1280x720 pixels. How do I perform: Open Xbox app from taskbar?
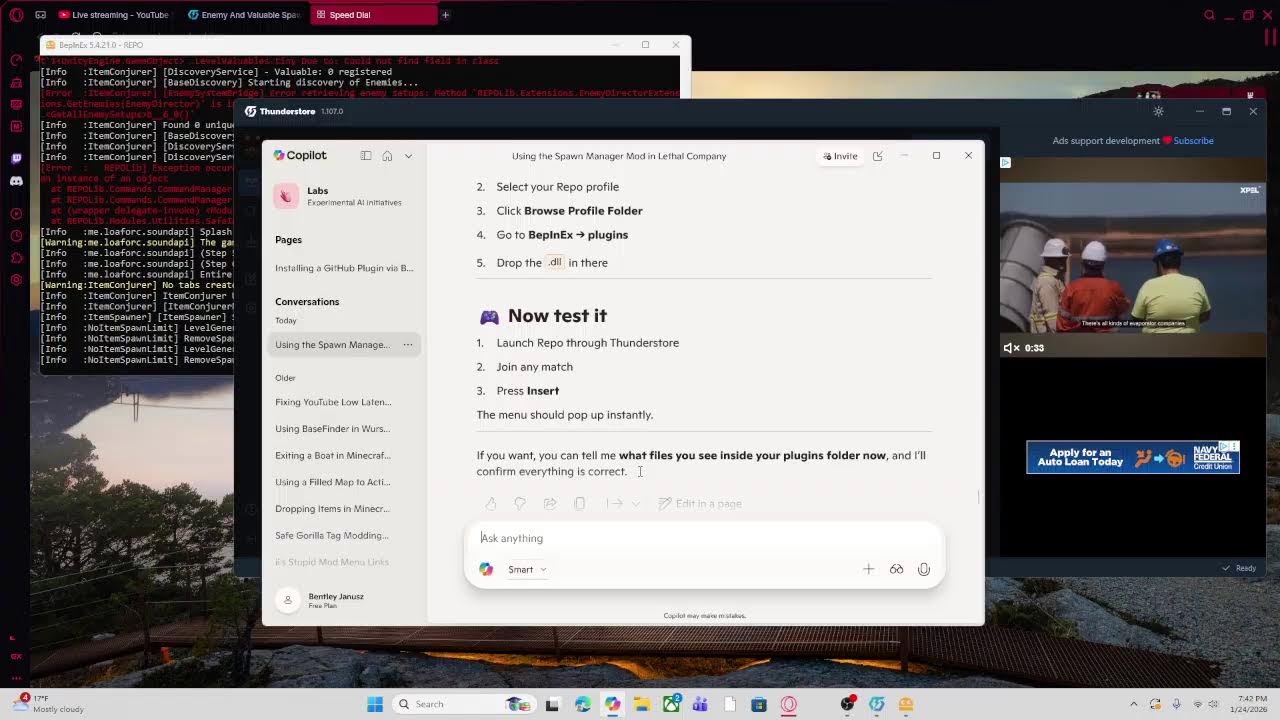click(671, 704)
